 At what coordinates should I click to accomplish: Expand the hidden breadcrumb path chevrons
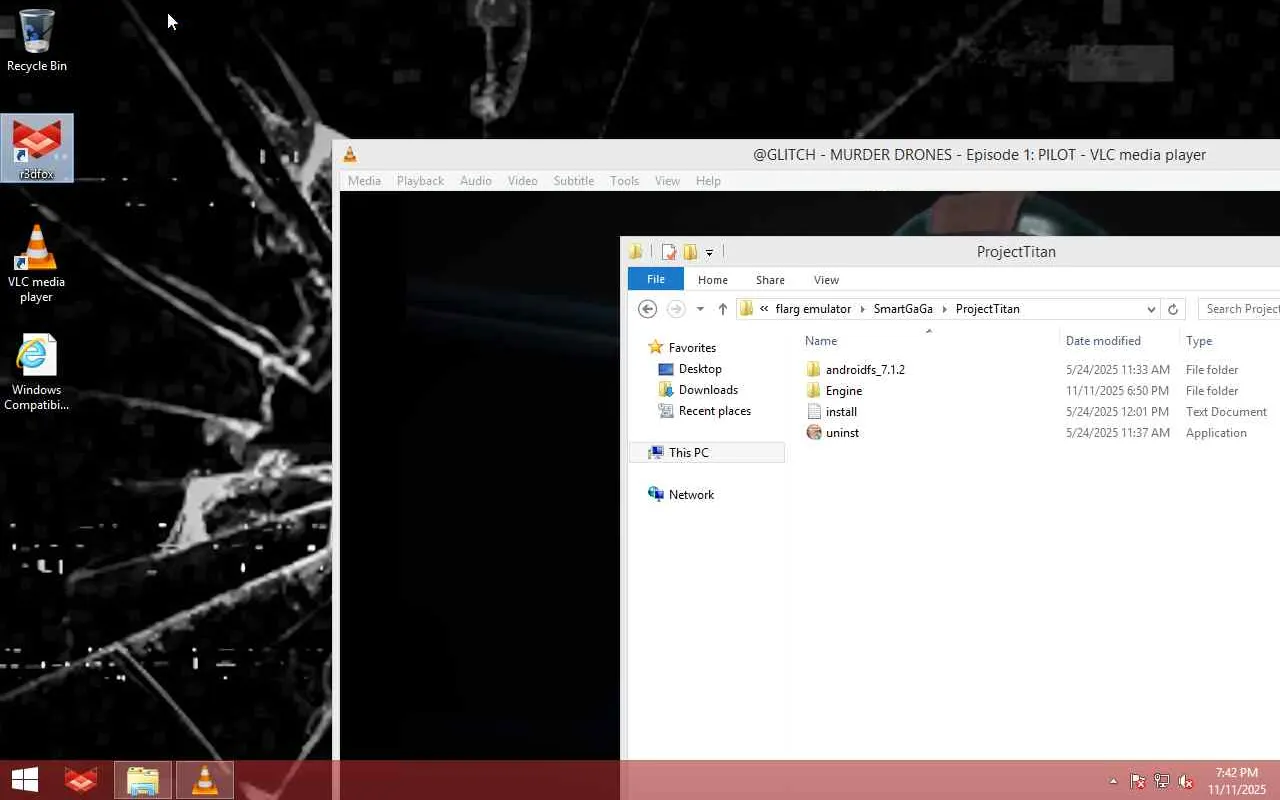(x=764, y=309)
